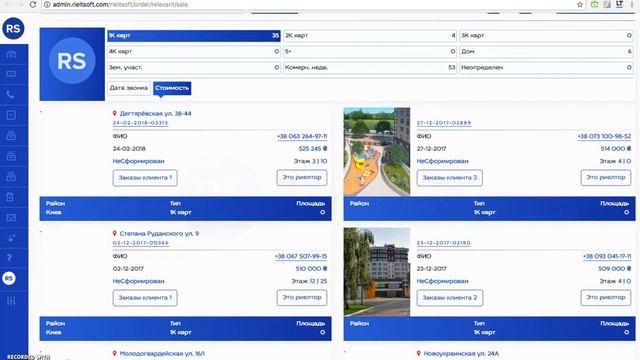Click НеСформирован status on Дегтярёвская card
This screenshot has height=360, width=640.
(138, 161)
